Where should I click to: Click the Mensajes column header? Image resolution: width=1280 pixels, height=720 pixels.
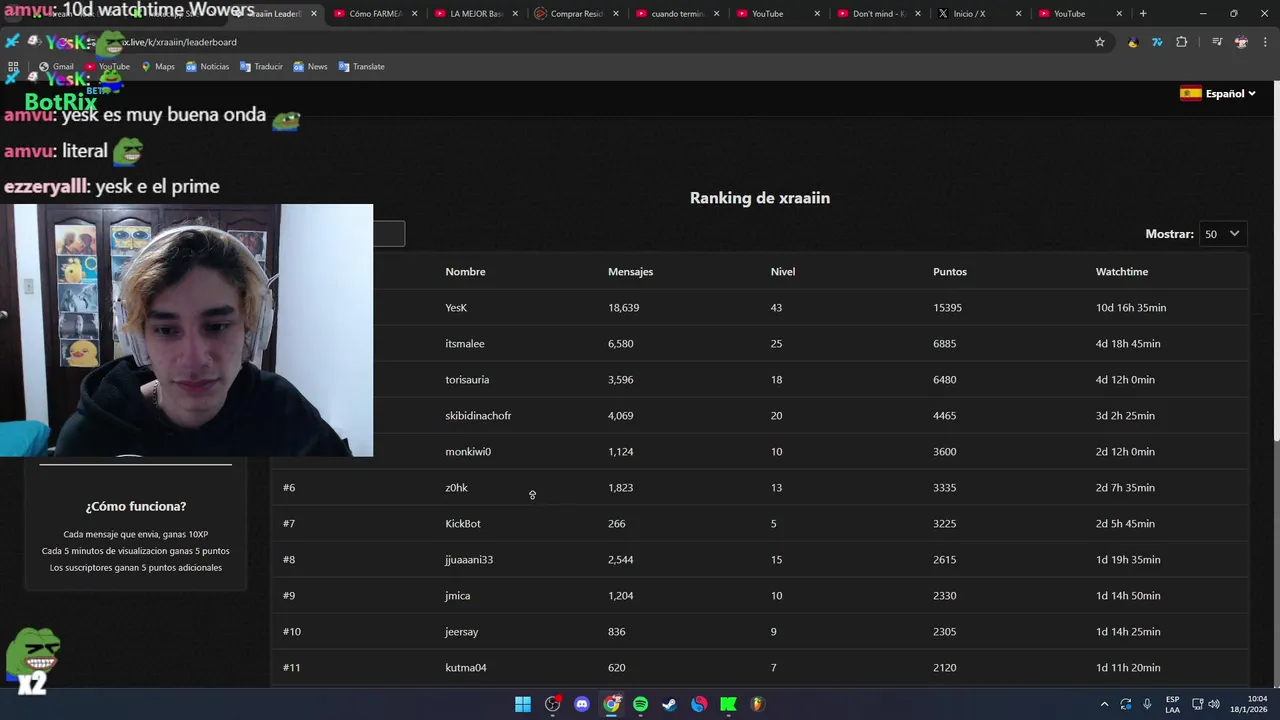[x=630, y=272]
